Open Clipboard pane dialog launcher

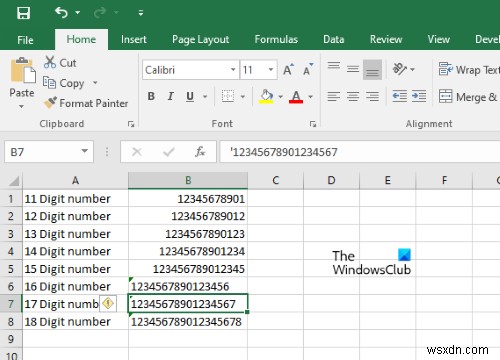pos(131,124)
